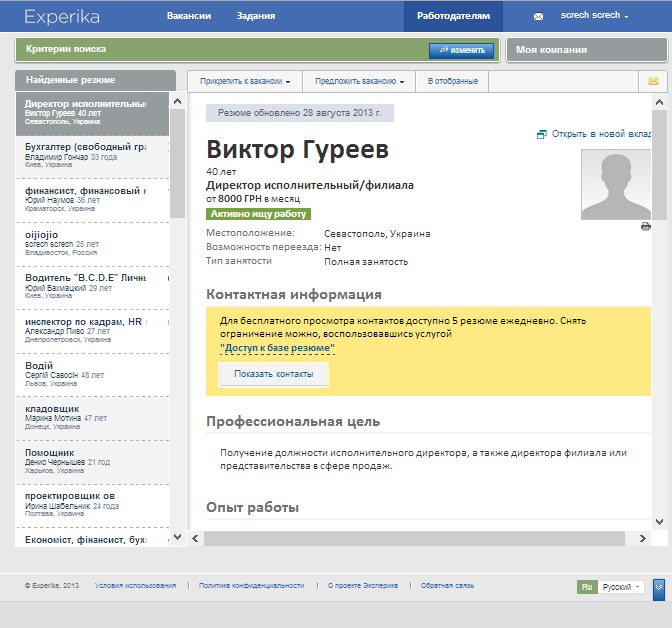Click the В отобранные toolbar item
The height and width of the screenshot is (628, 672).
(453, 81)
